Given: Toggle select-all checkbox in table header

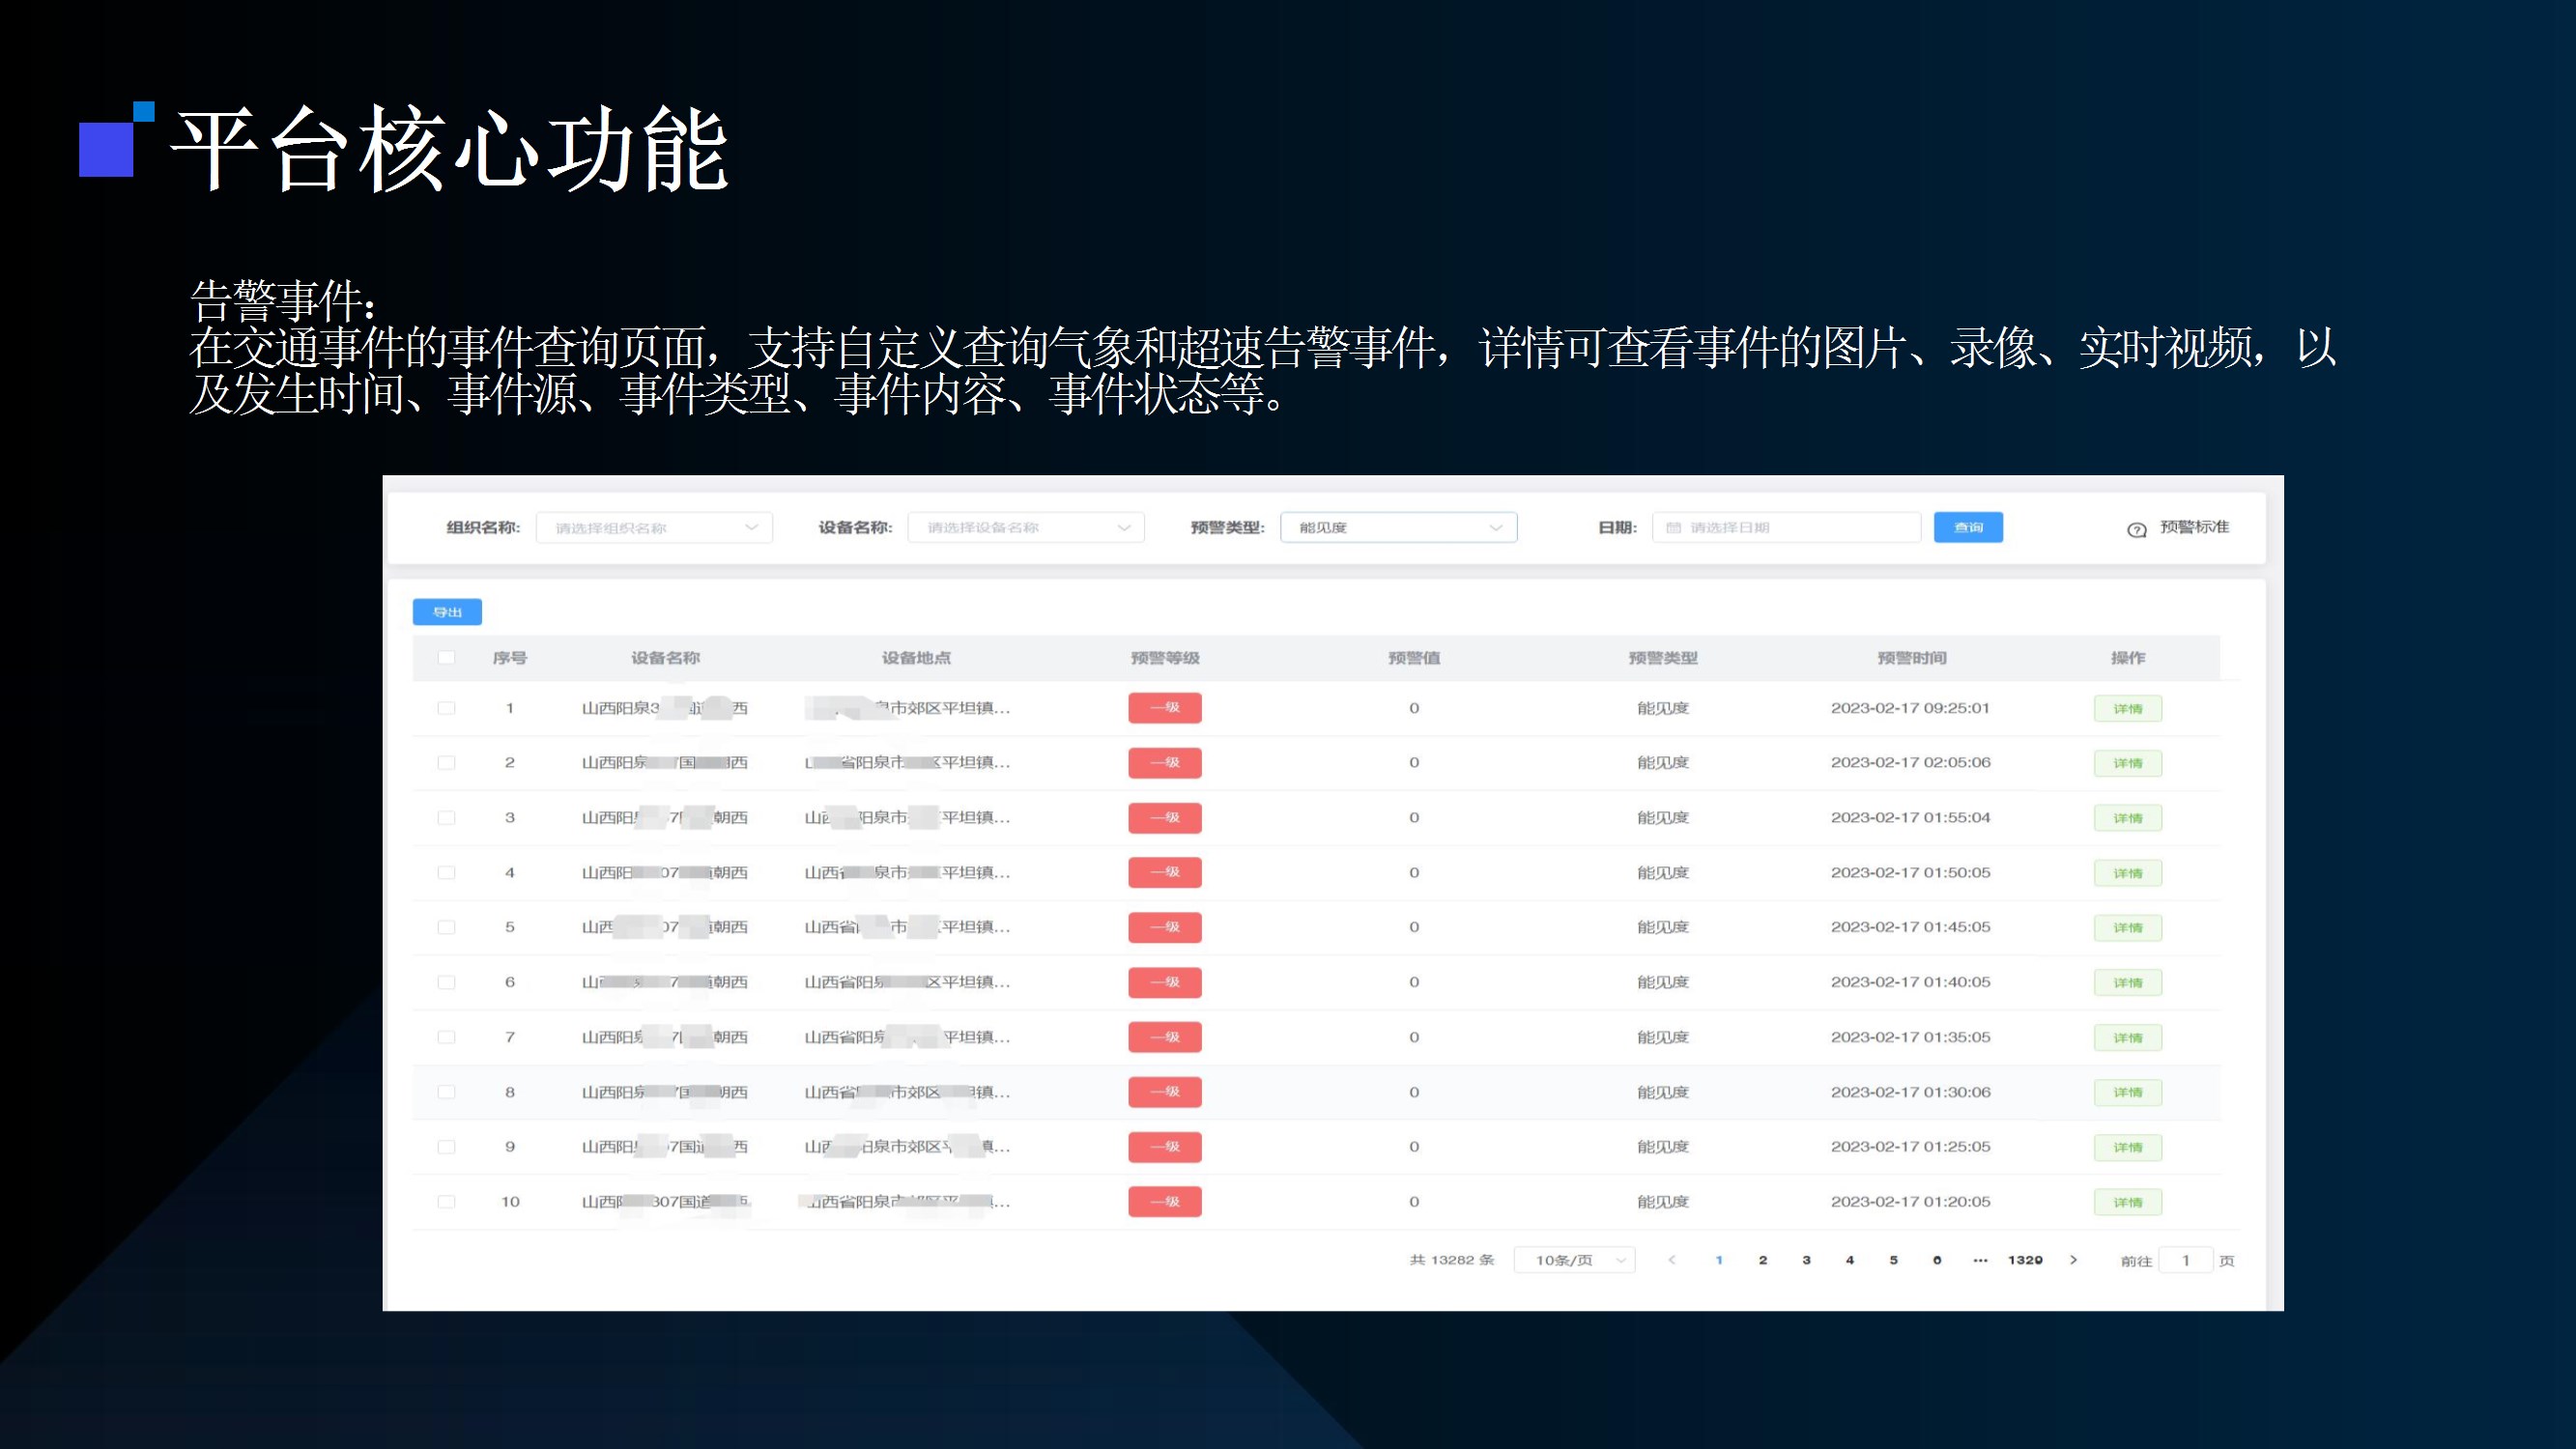Looking at the screenshot, I should pyautogui.click(x=446, y=658).
